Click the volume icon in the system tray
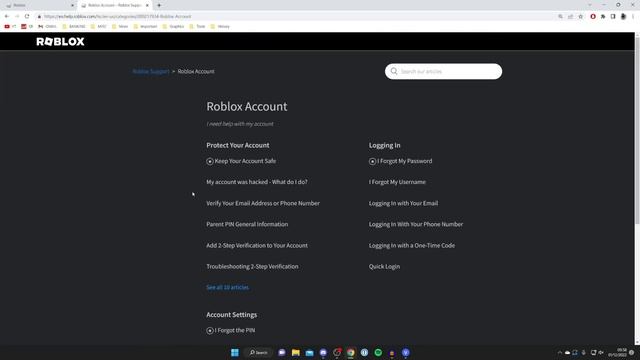 coord(601,352)
